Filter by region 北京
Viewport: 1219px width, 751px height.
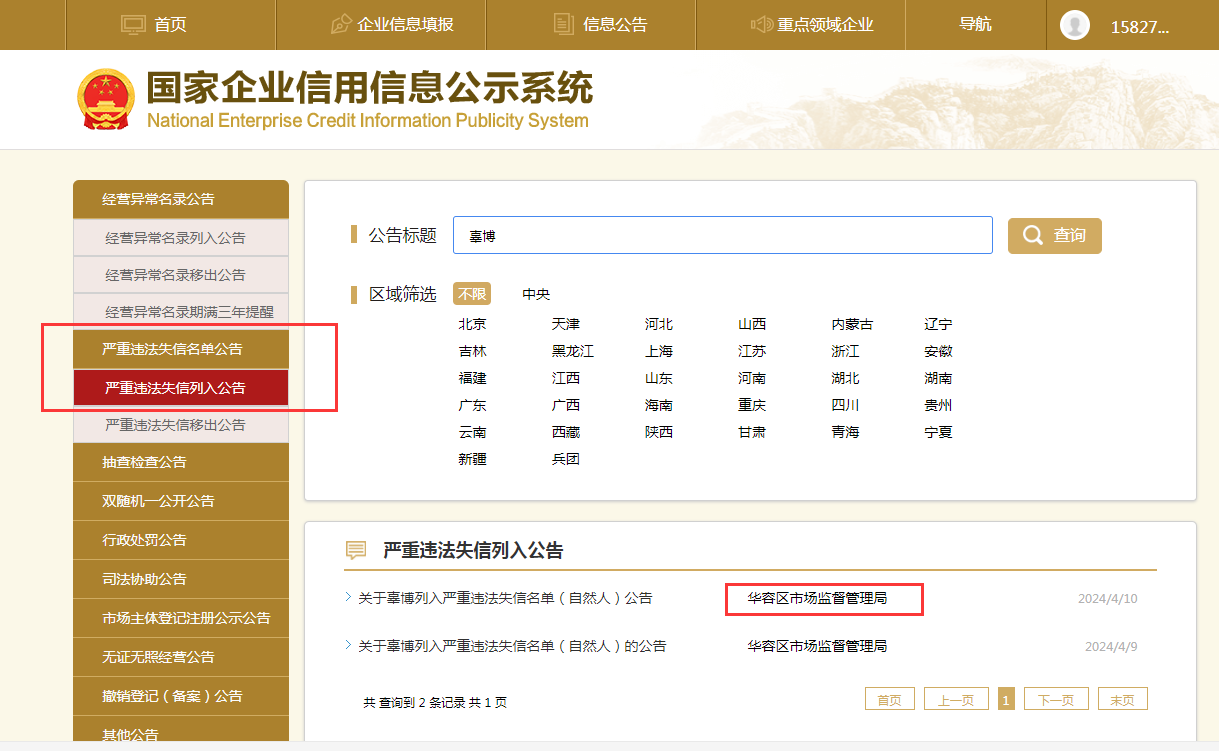(473, 324)
